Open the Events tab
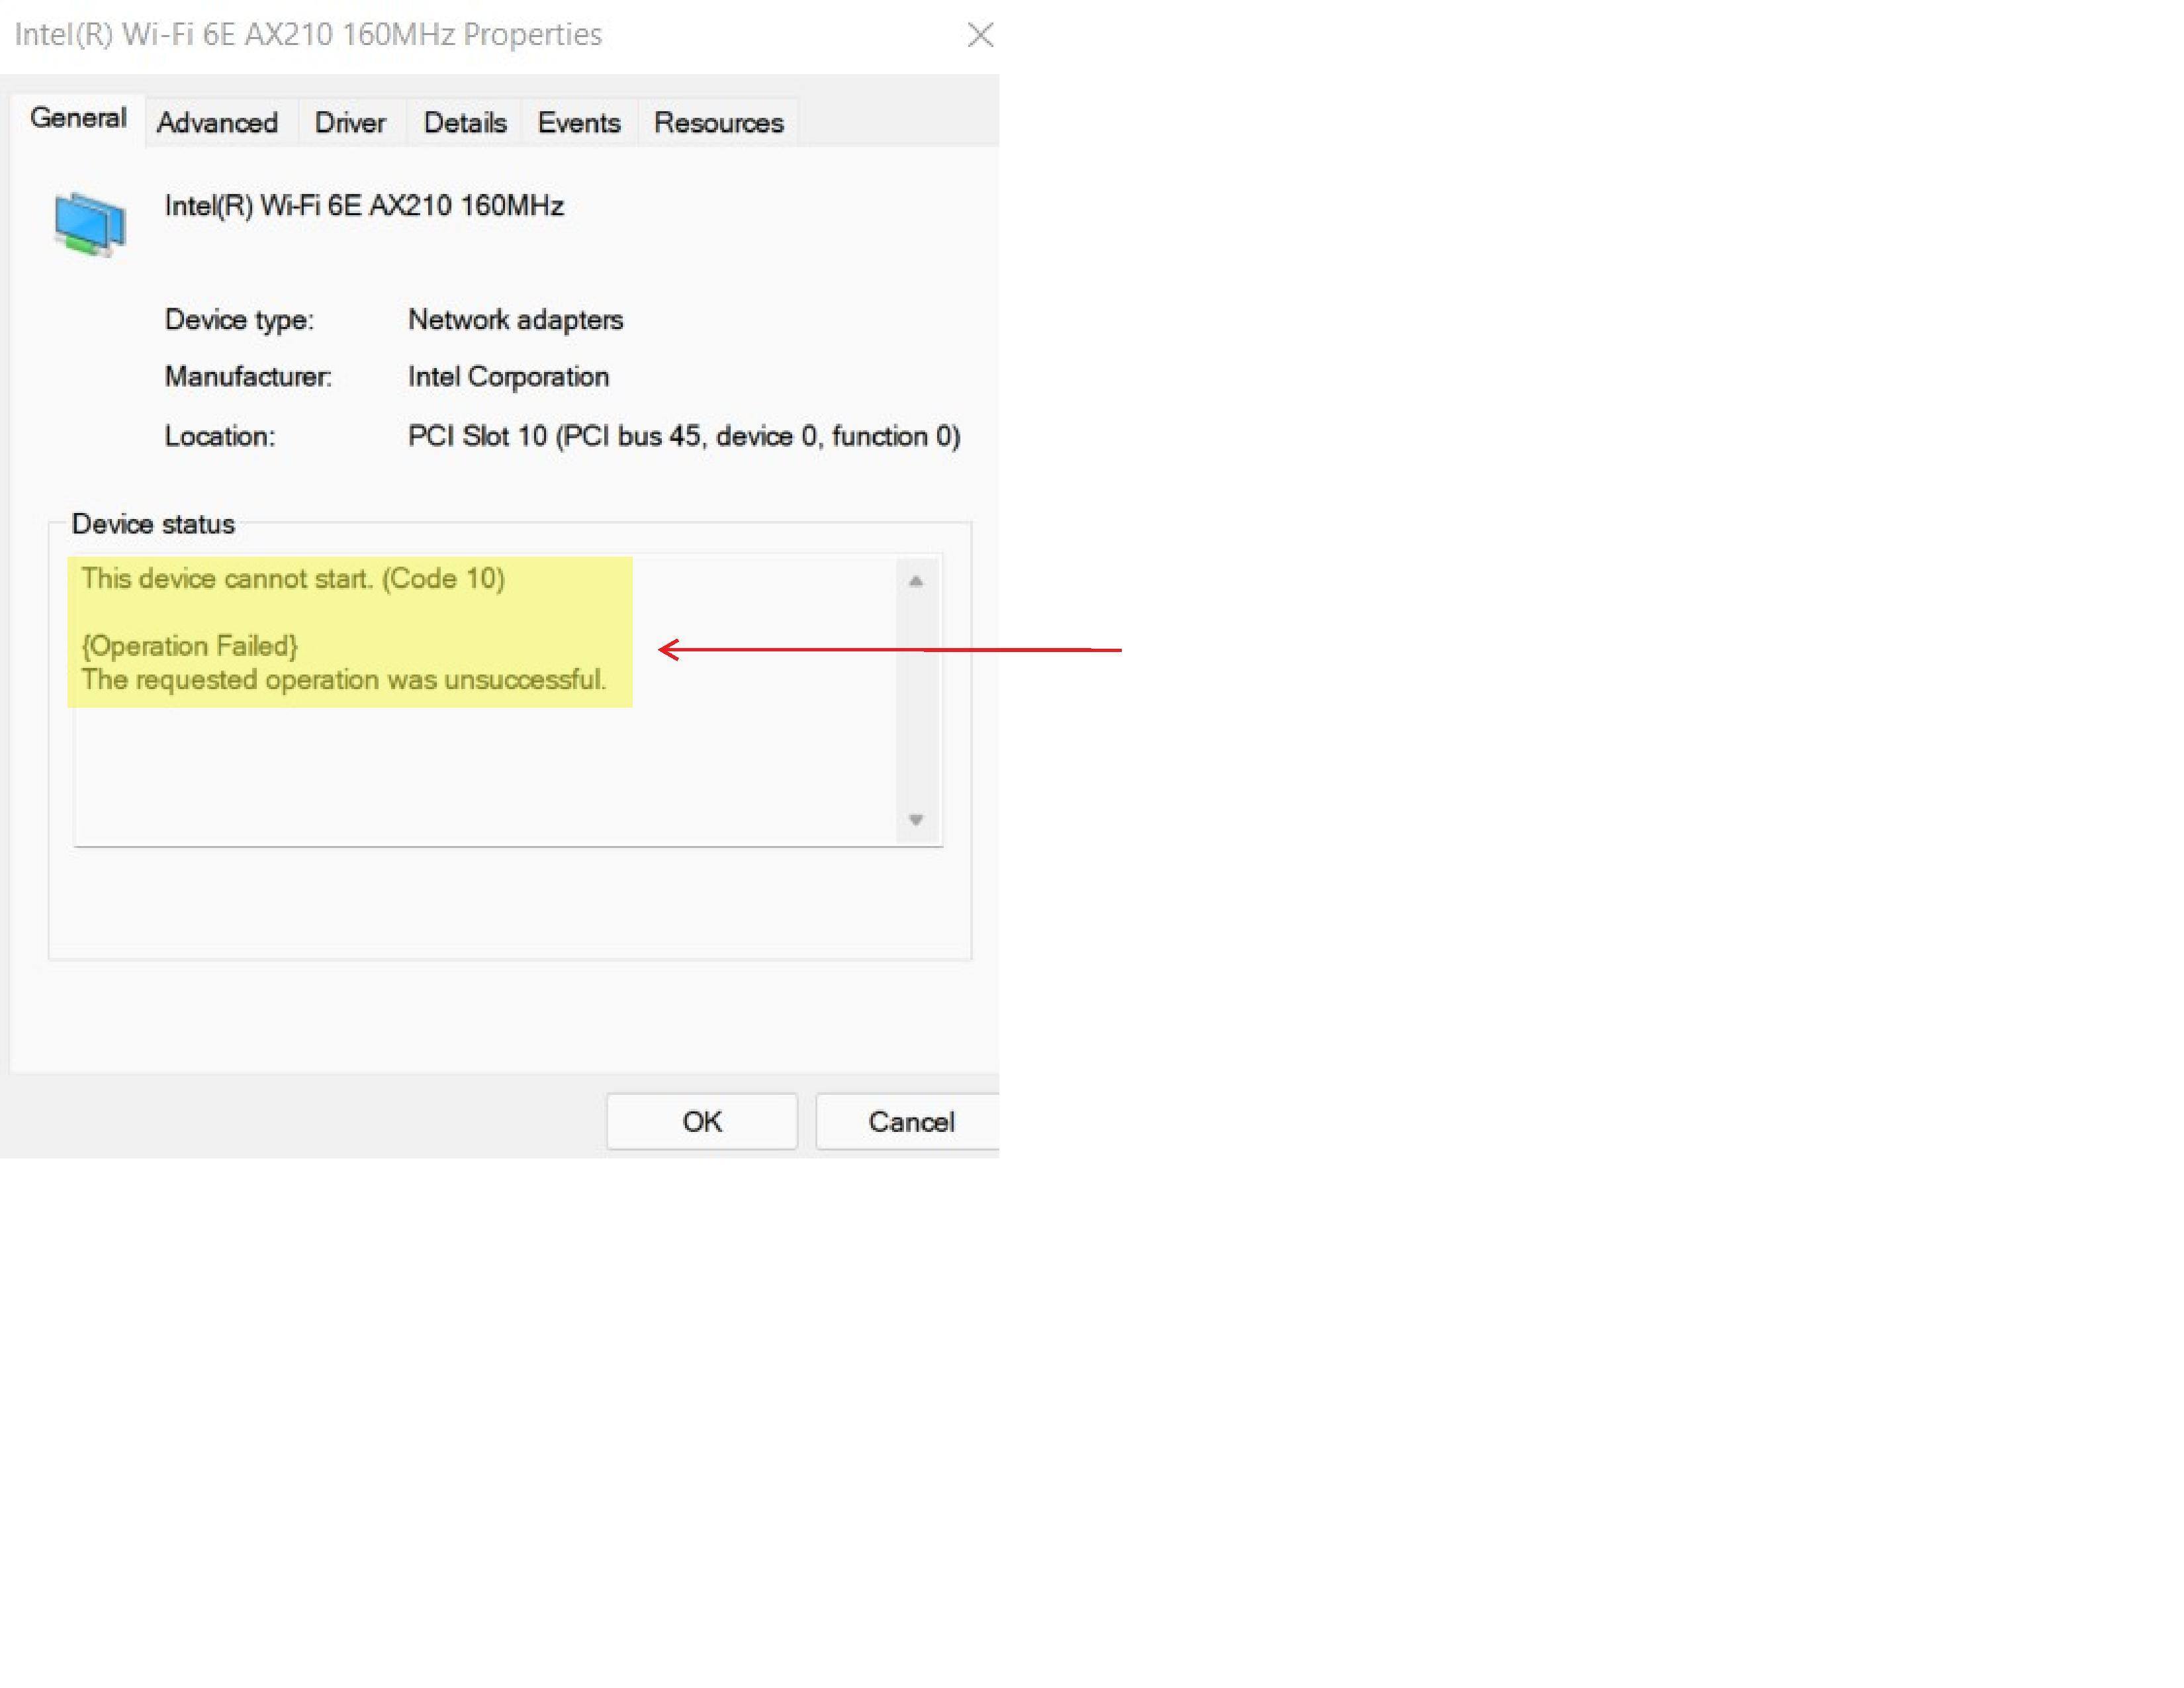This screenshot has width=2184, height=1688. coord(579,123)
